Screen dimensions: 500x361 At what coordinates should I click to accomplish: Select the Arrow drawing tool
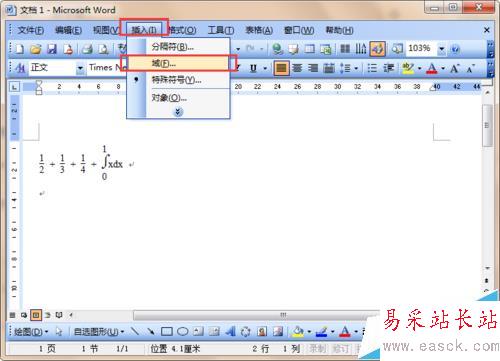[x=151, y=331]
